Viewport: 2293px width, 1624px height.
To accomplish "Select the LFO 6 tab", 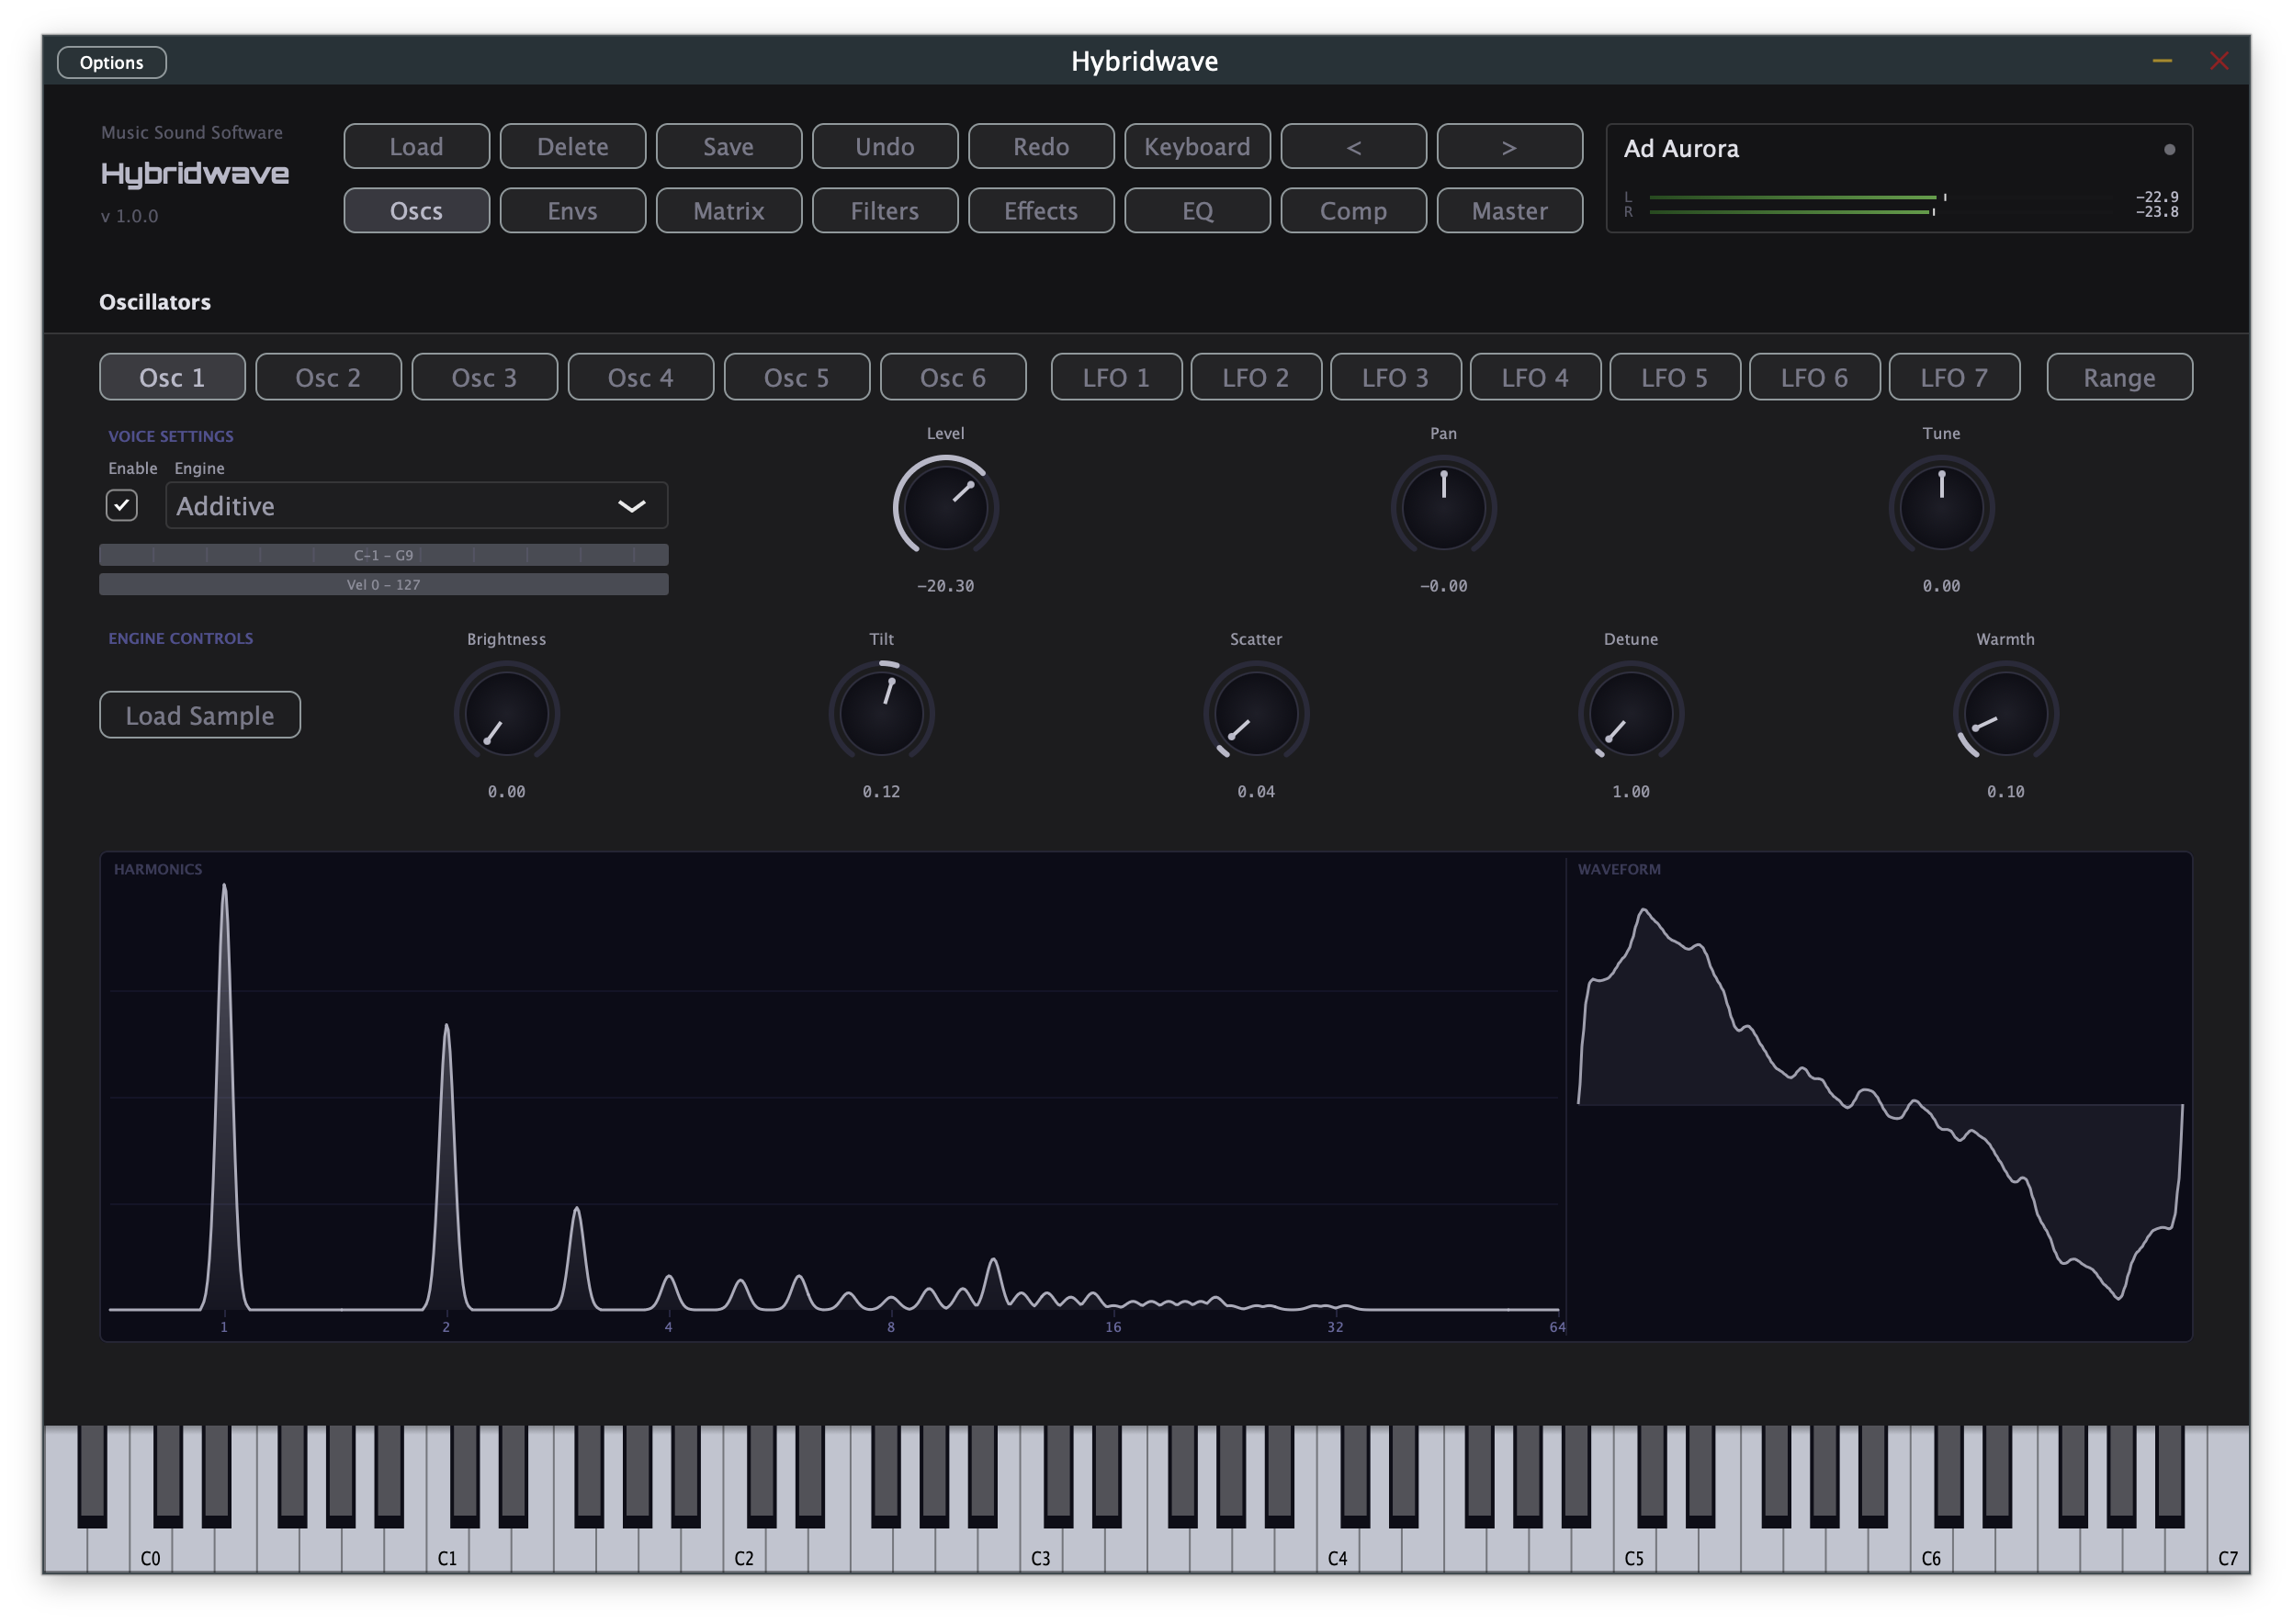I will click(x=1813, y=377).
